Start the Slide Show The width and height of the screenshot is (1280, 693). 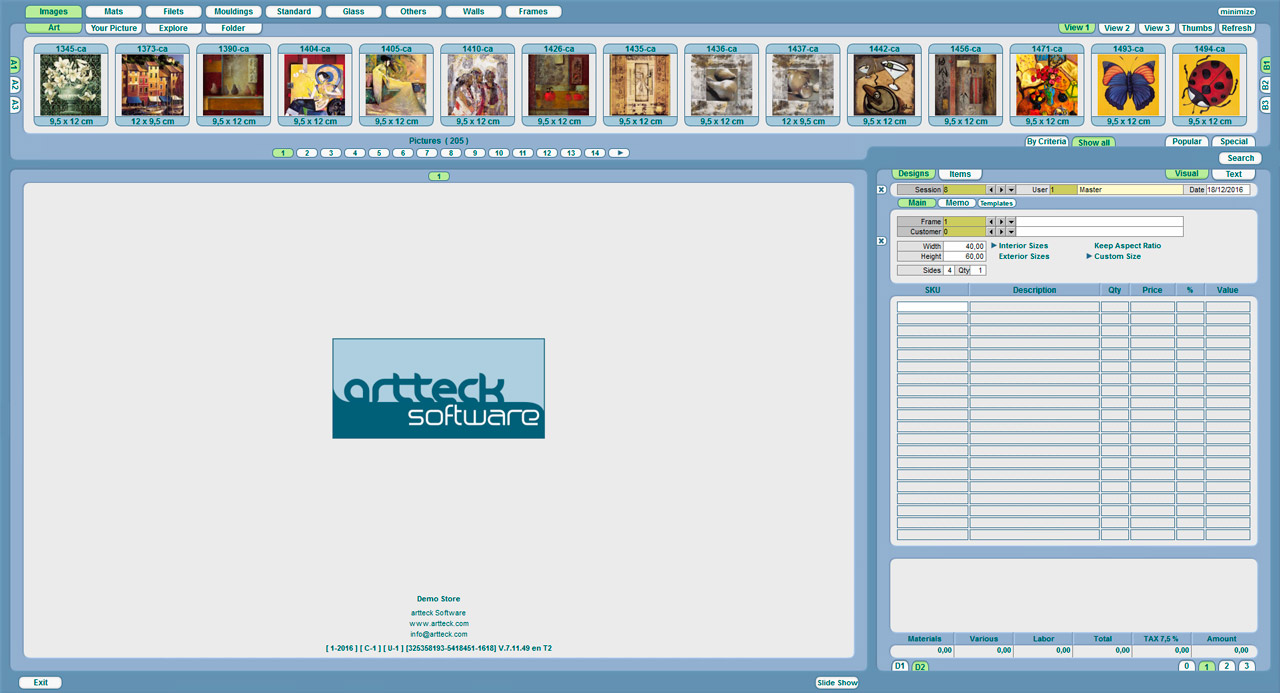point(836,683)
